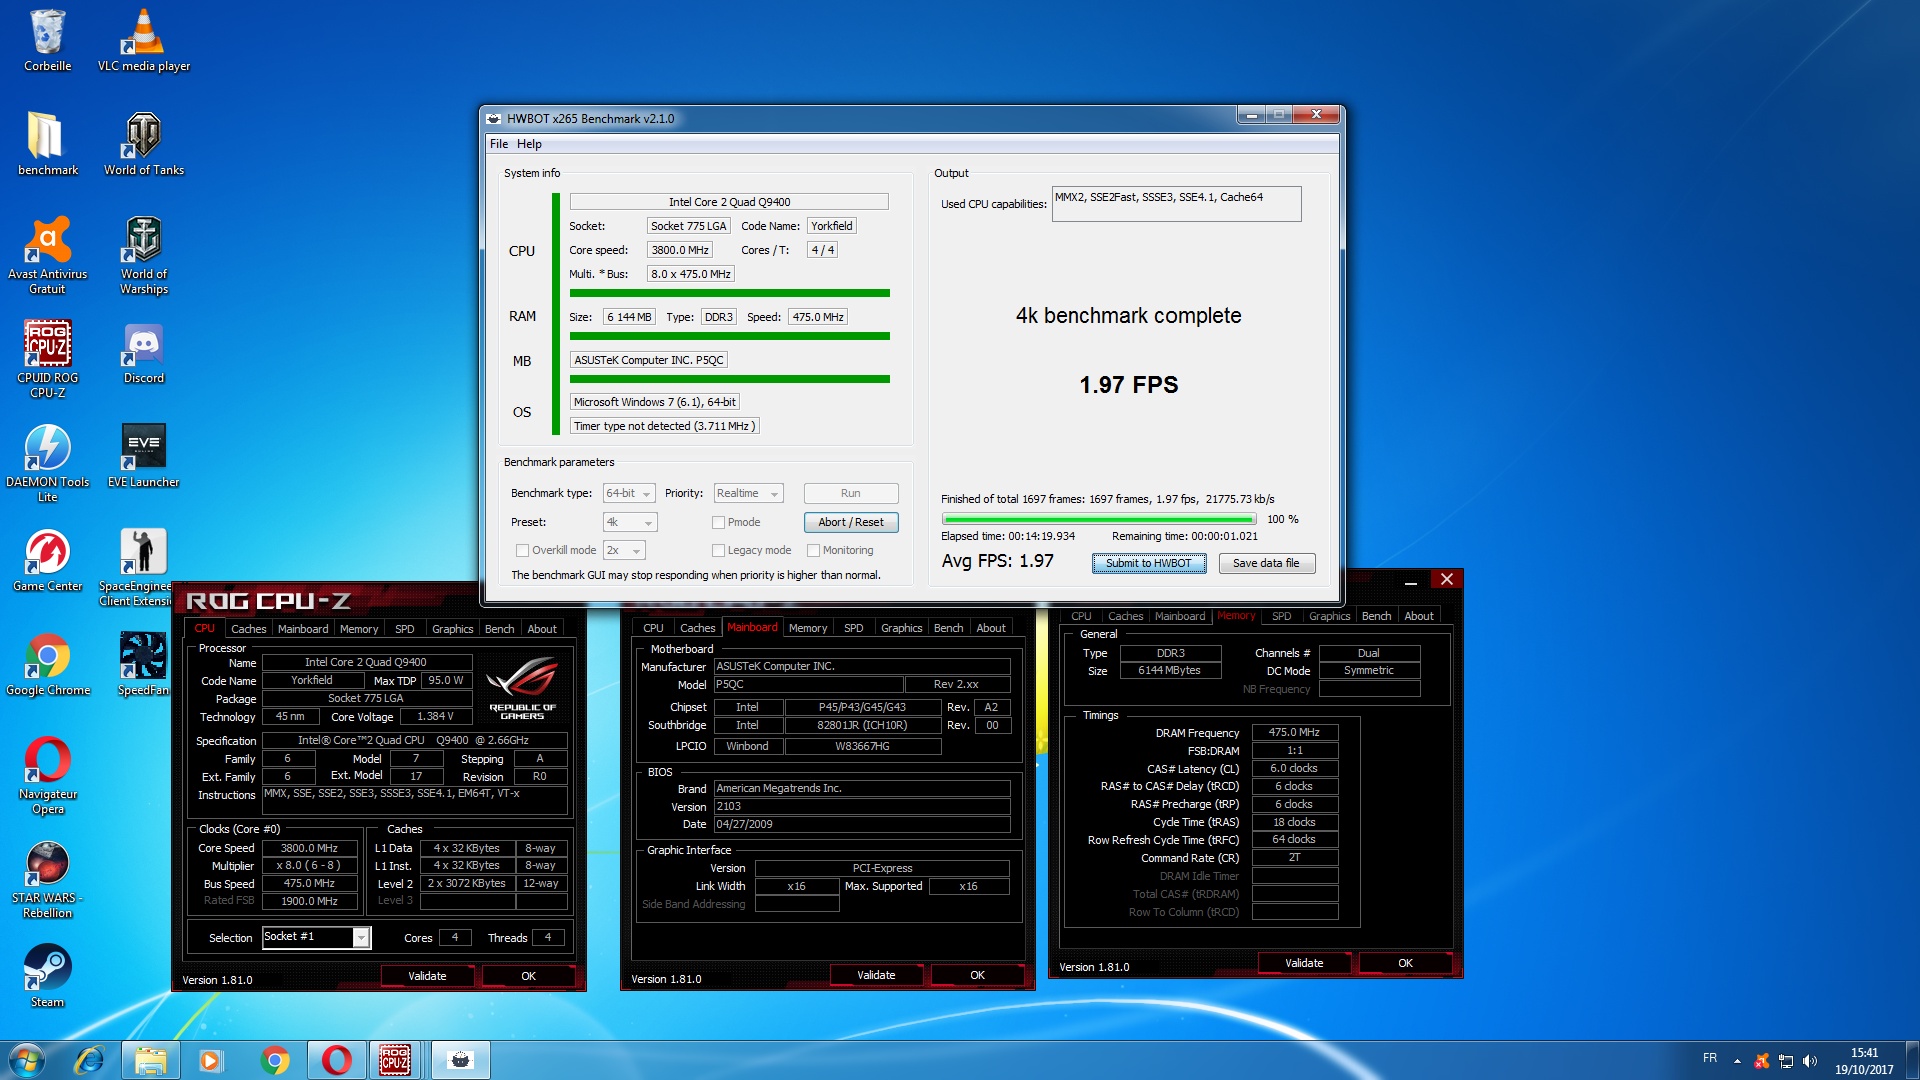The height and width of the screenshot is (1080, 1920).
Task: Click the CPU-Z Specification field
Action: (x=414, y=740)
